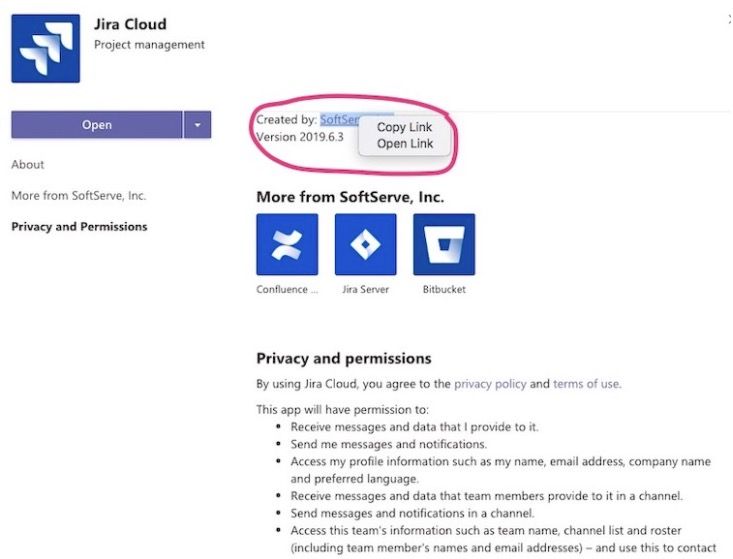The image size is (733, 559).
Task: Choose Copy Link from context menu
Action: (404, 127)
